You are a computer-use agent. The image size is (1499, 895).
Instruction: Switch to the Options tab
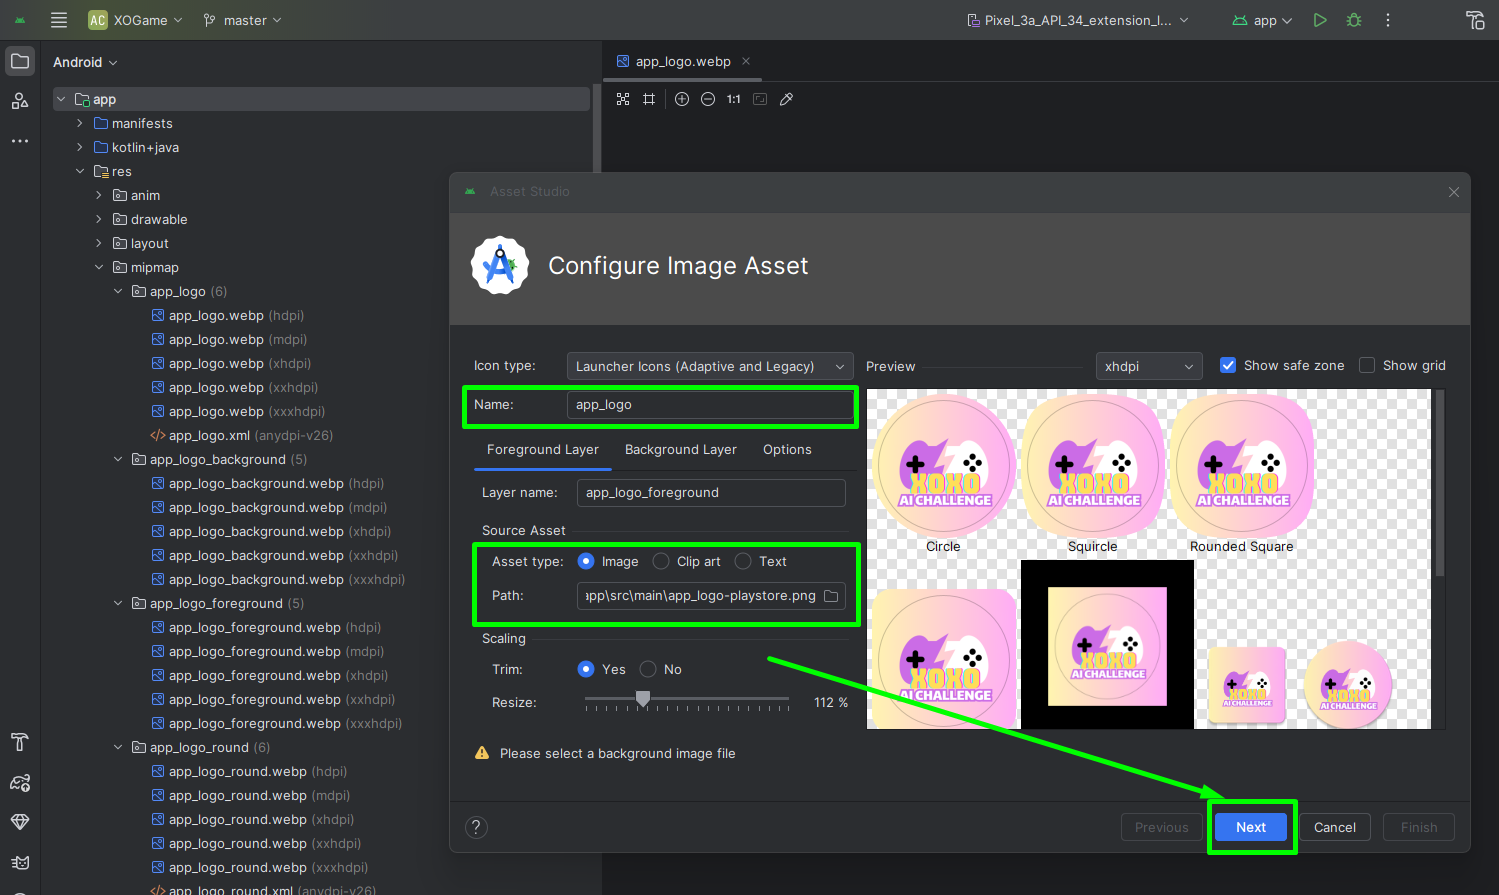(787, 450)
